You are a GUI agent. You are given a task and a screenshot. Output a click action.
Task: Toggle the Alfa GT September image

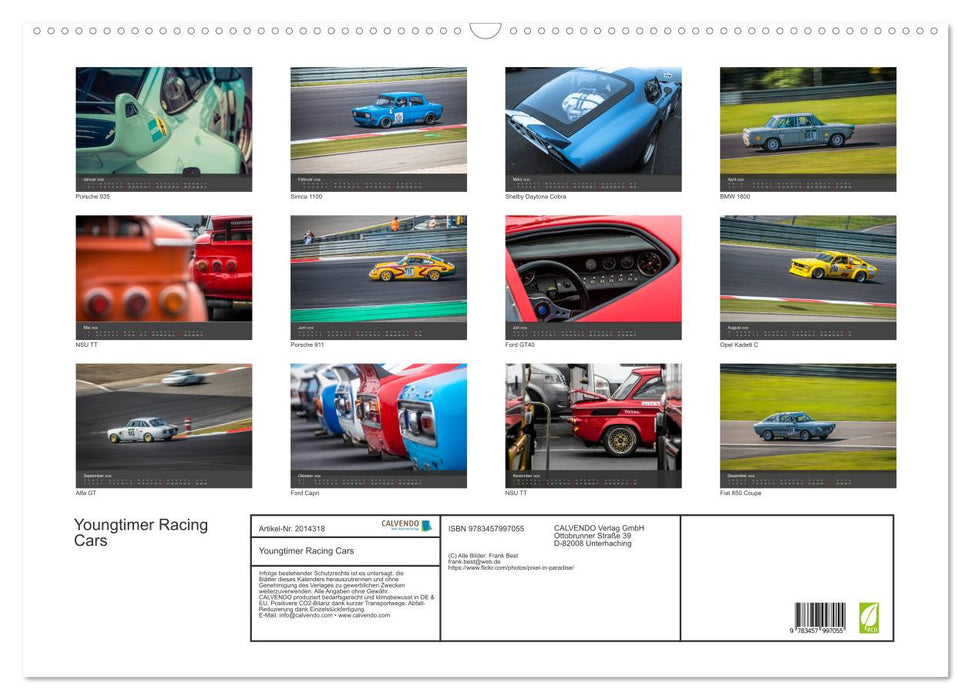point(163,424)
